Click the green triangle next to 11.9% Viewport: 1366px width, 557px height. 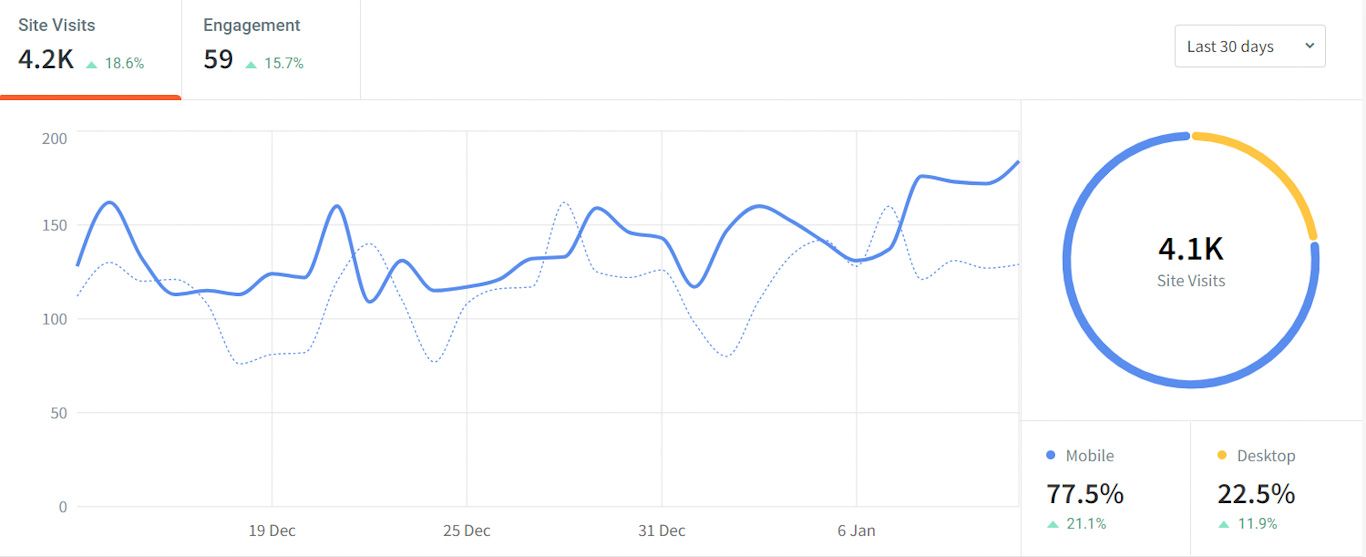click(x=1224, y=524)
